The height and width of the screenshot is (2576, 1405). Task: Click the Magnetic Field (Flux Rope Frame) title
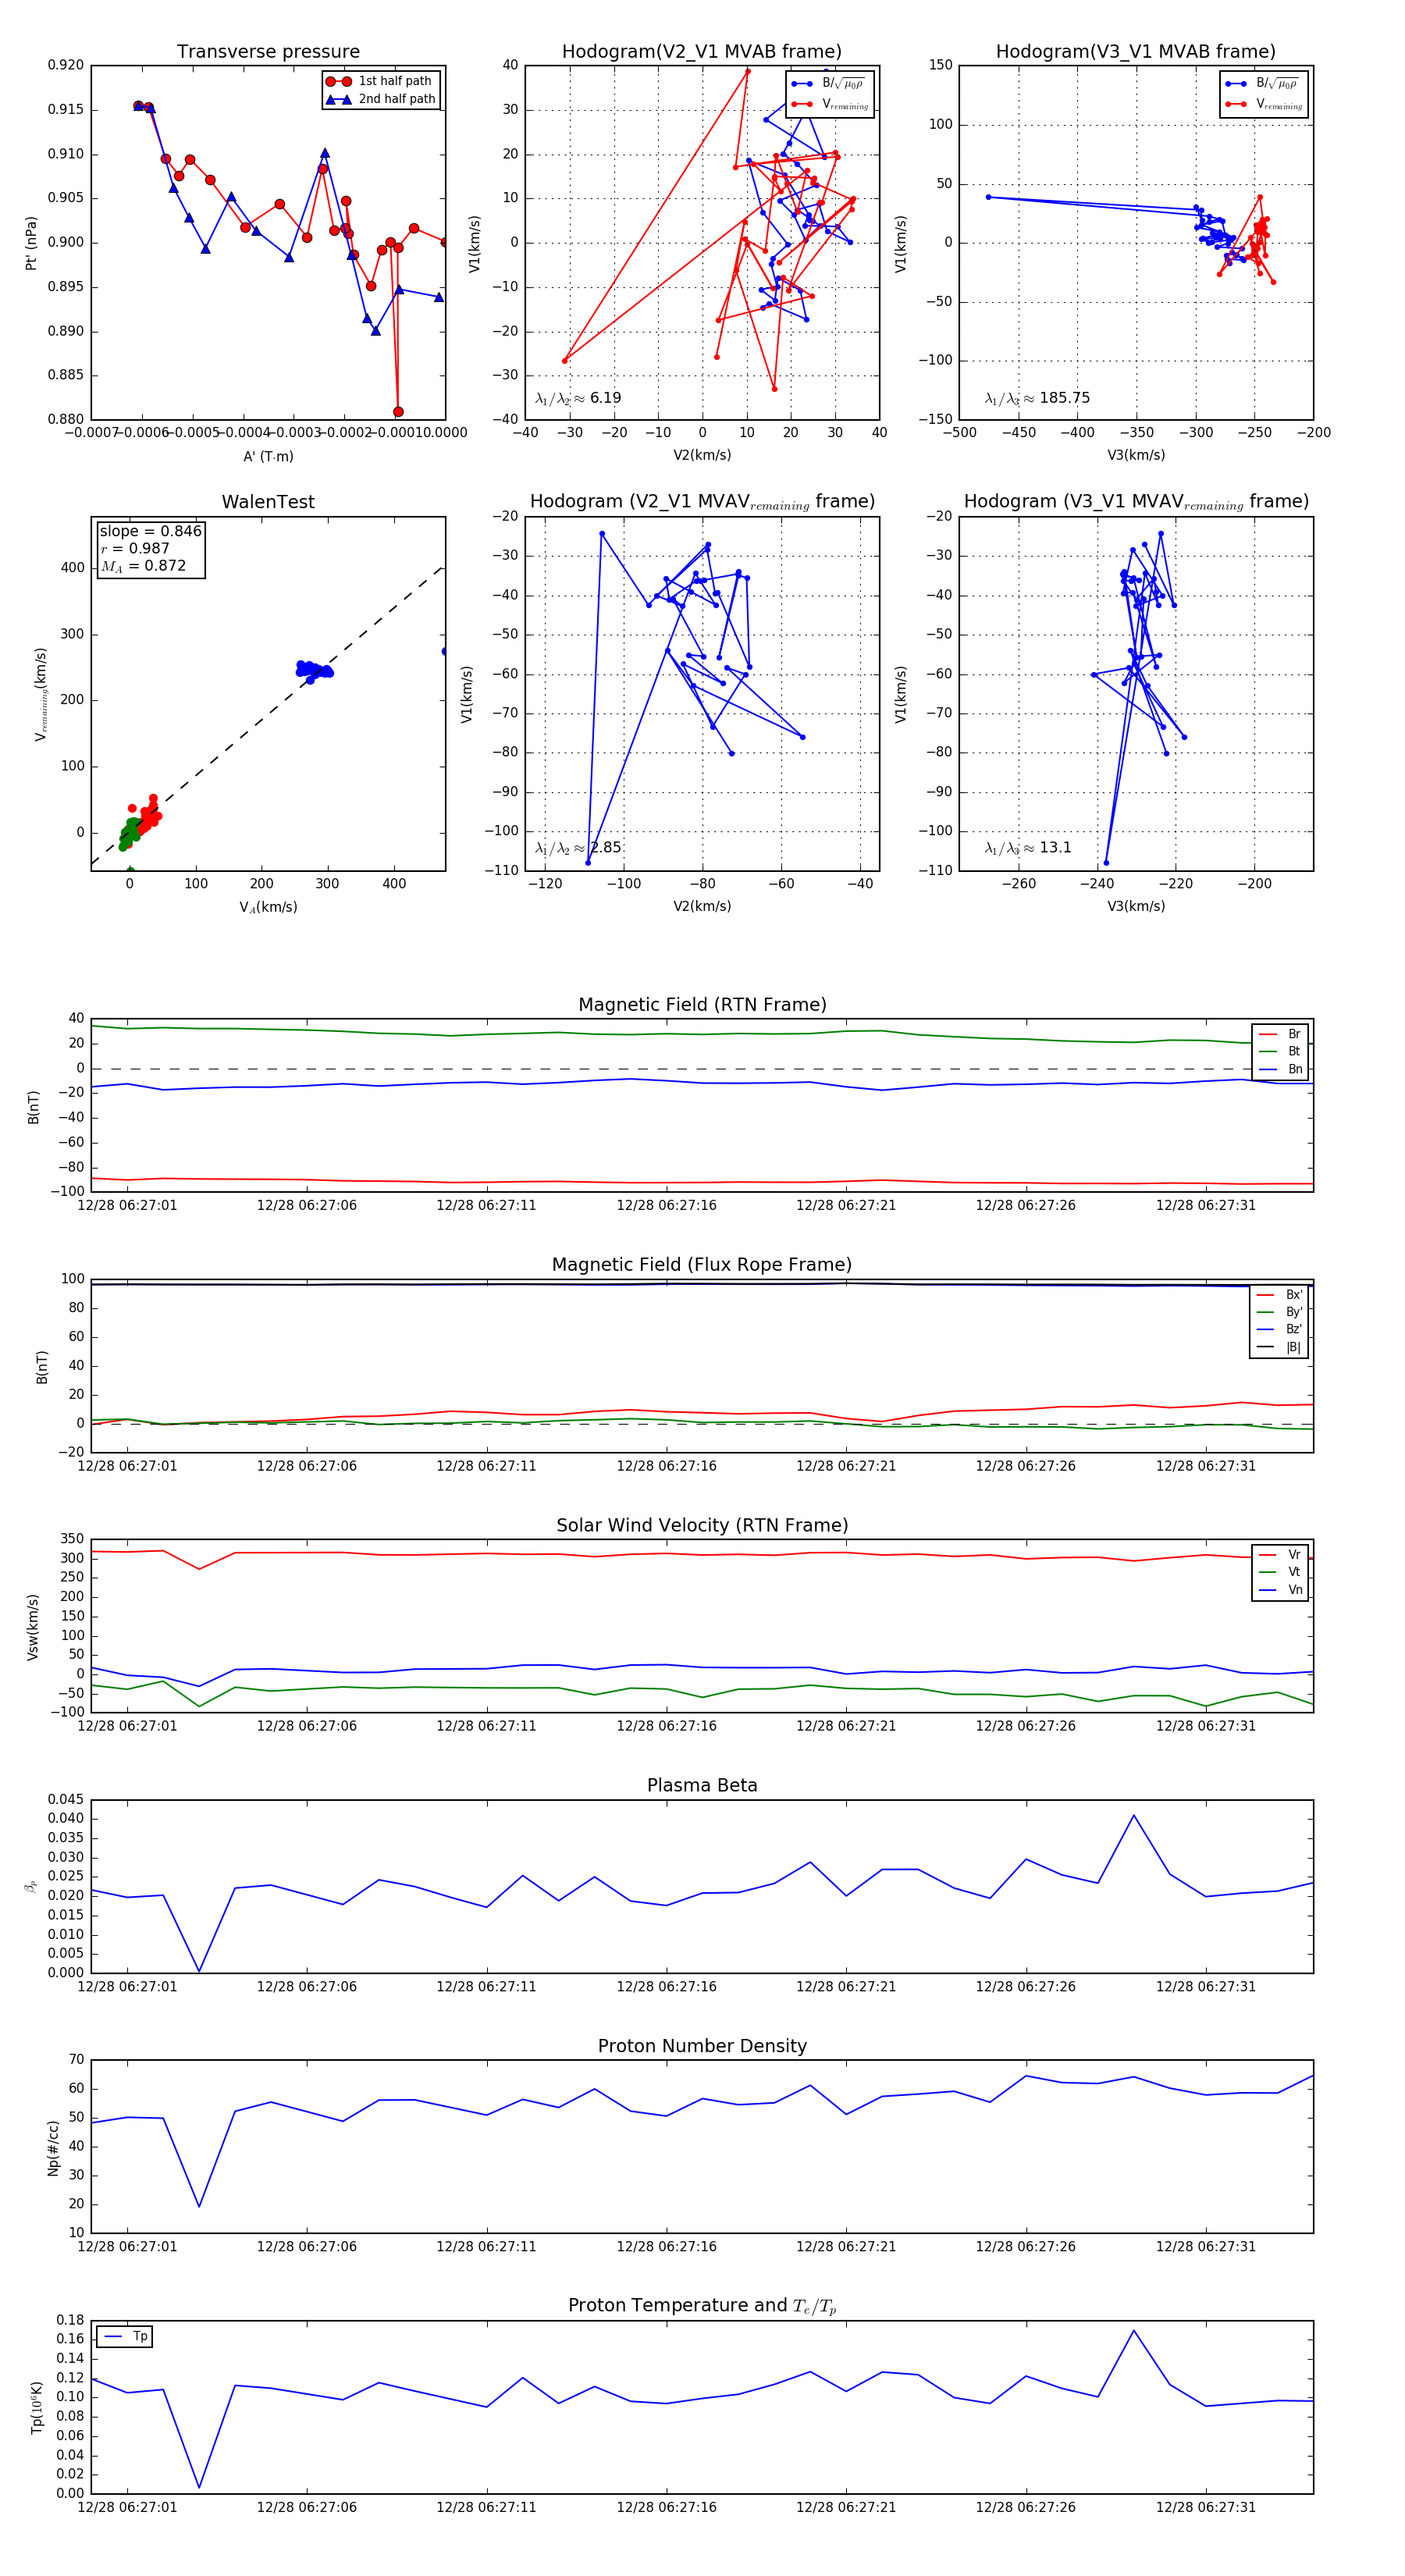click(701, 1265)
